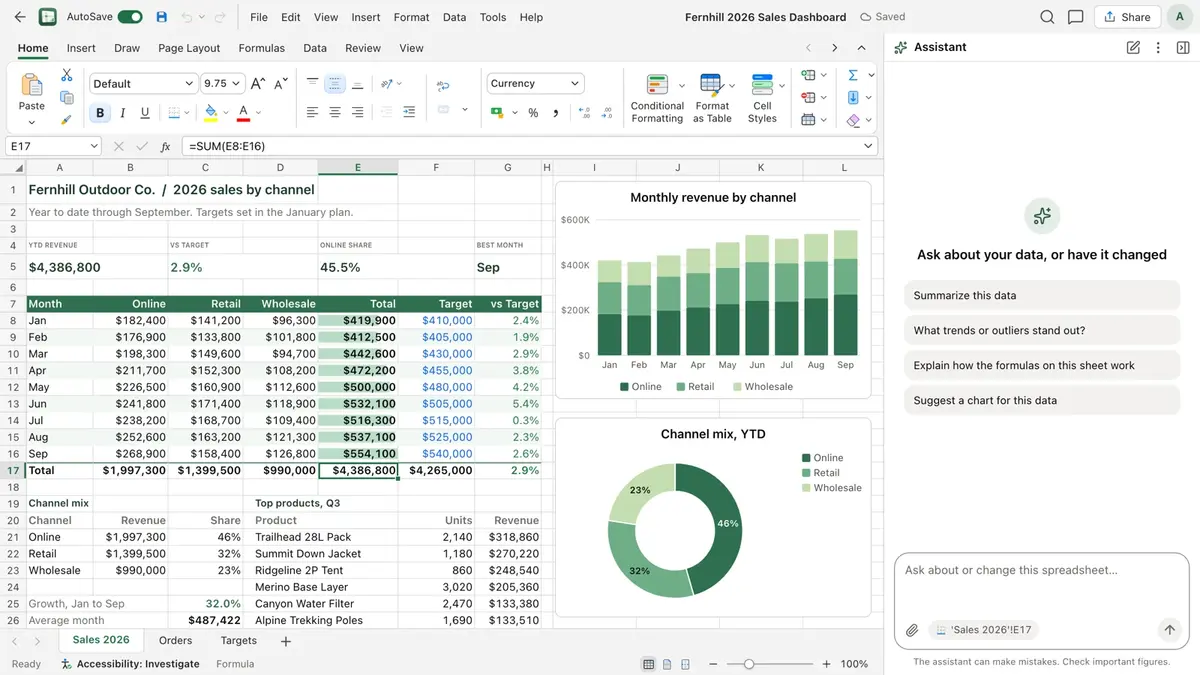Add a new sheet with the plus button
The image size is (1200, 675).
[286, 642]
